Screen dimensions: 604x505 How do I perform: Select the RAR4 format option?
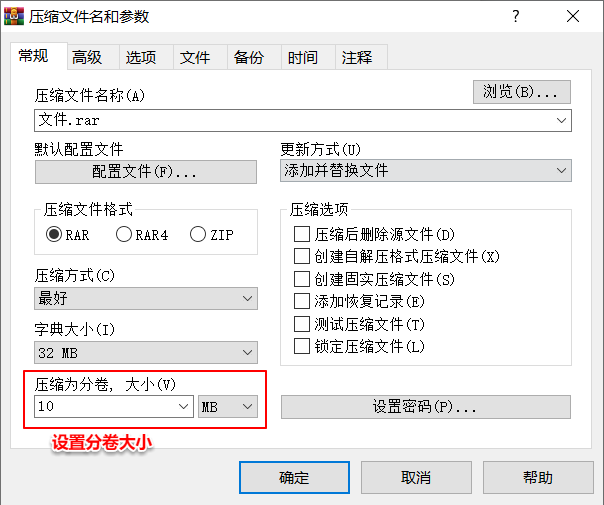tap(124, 235)
